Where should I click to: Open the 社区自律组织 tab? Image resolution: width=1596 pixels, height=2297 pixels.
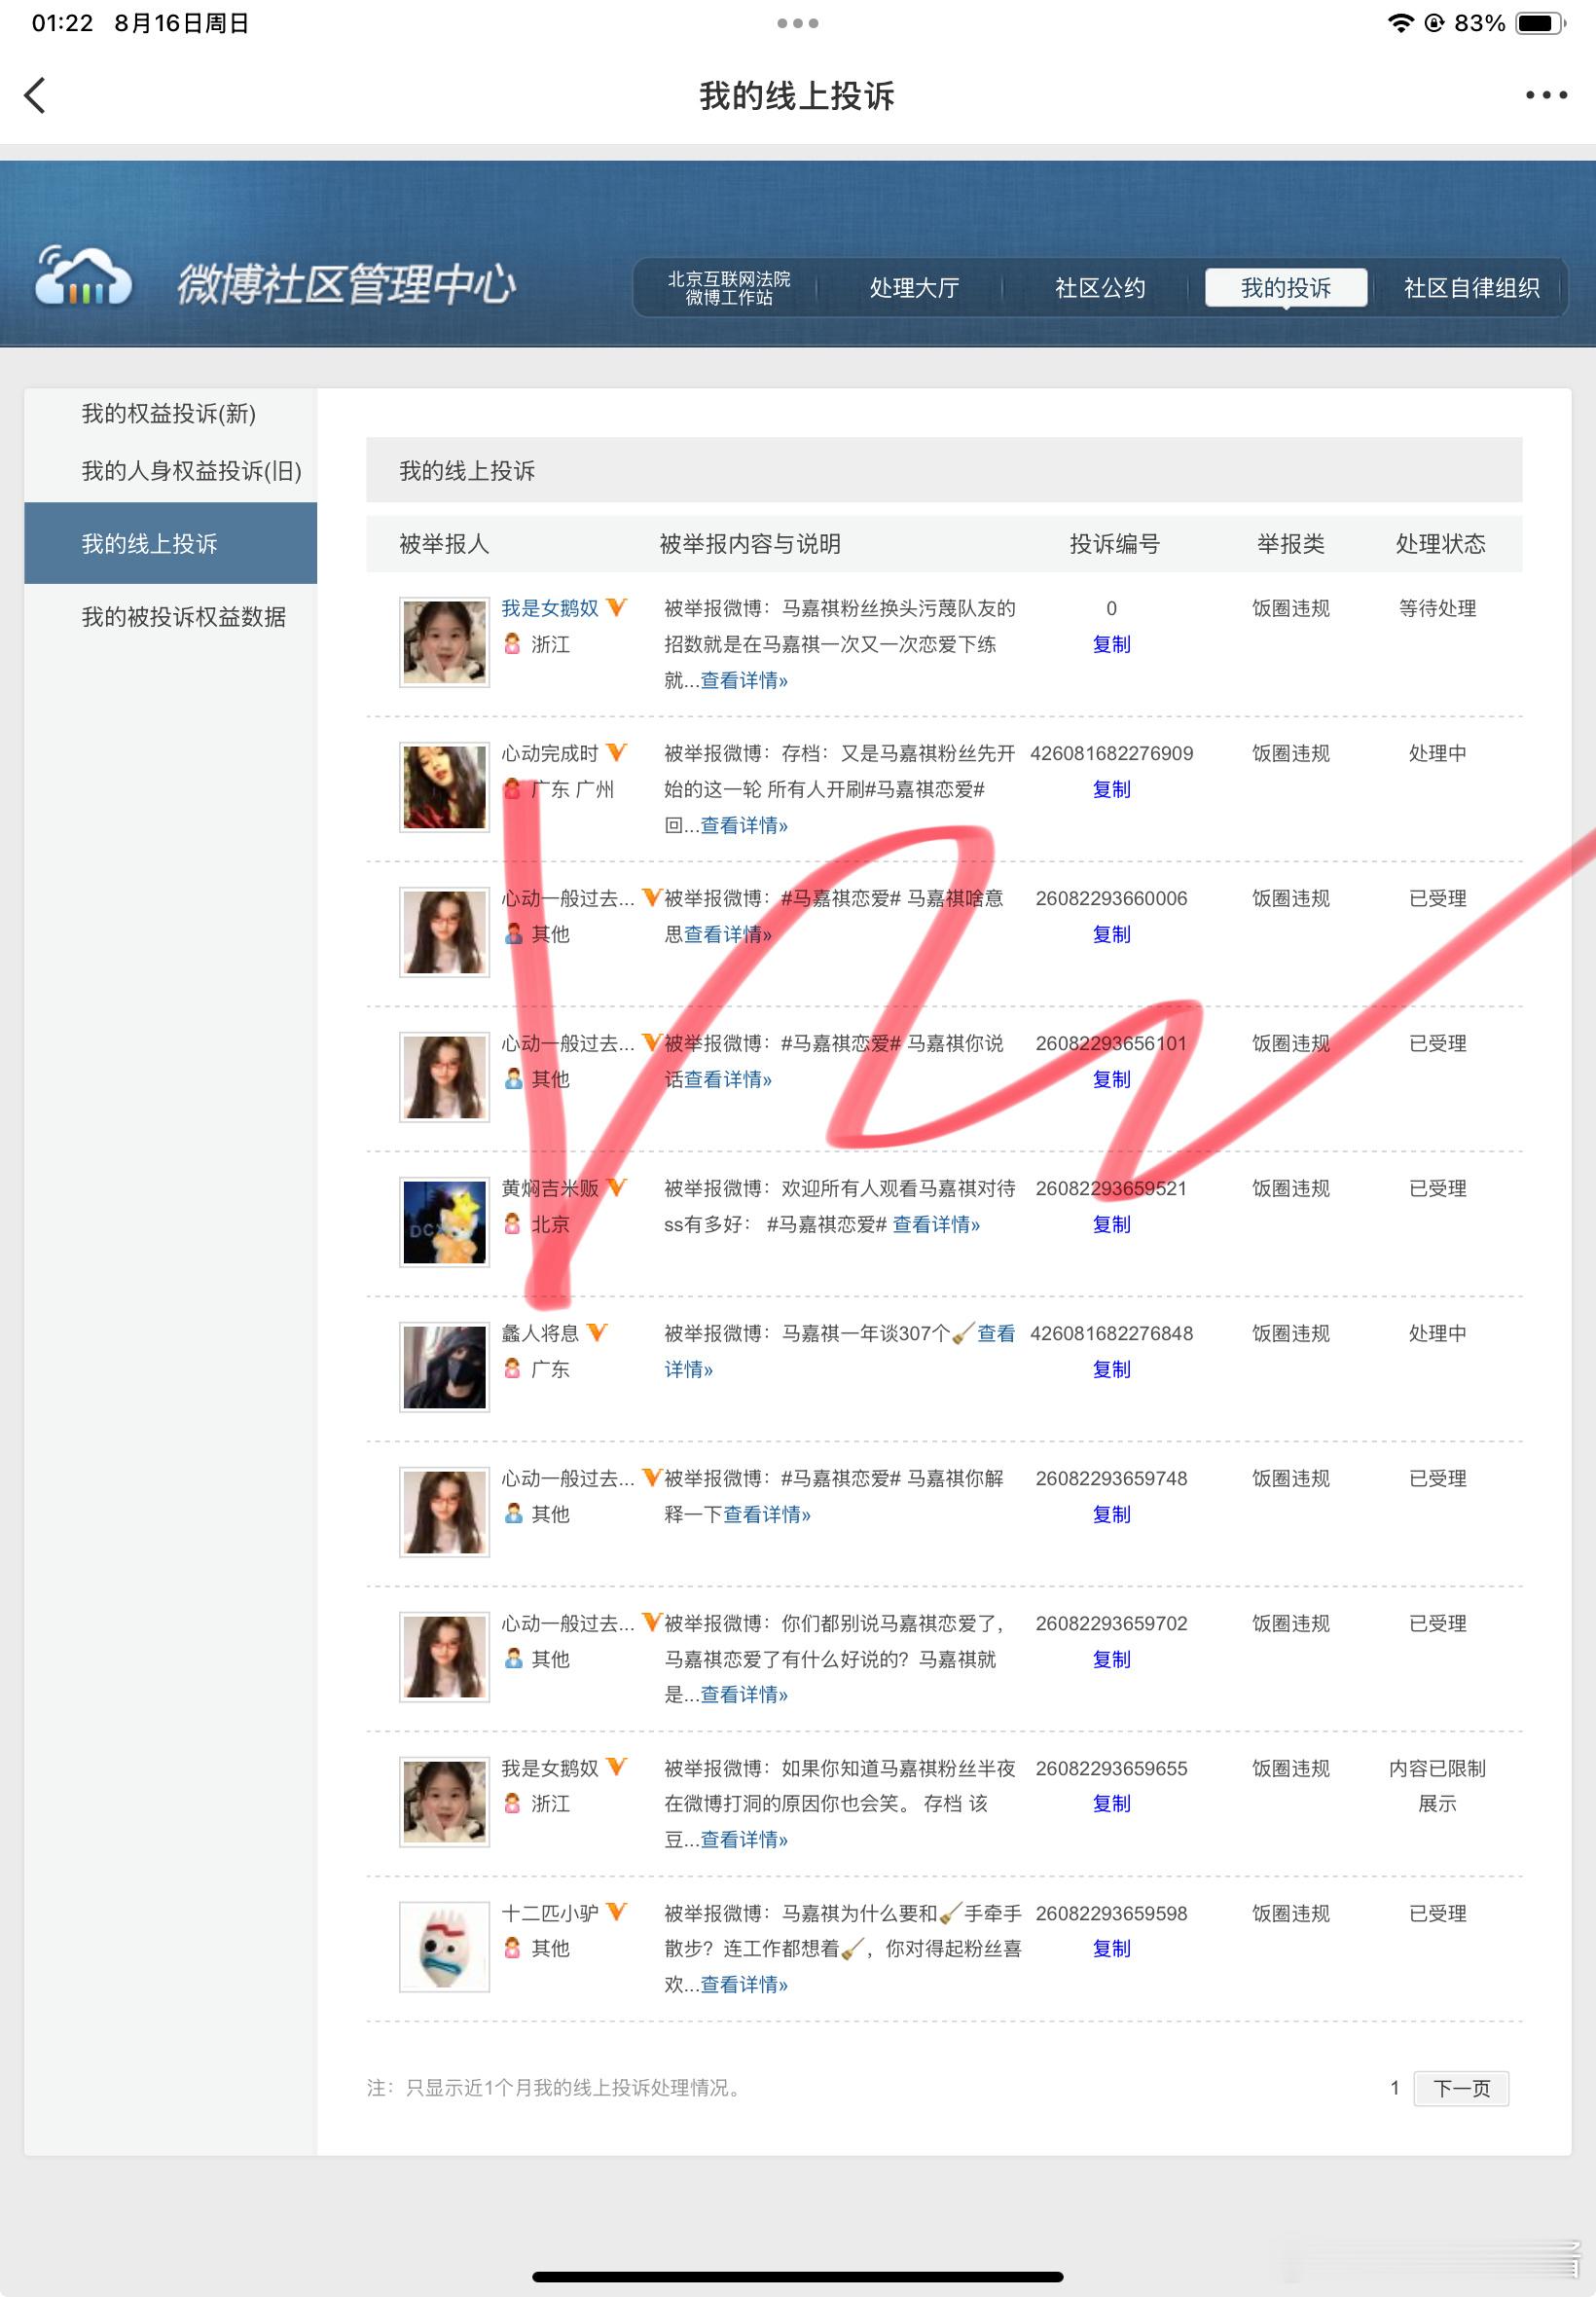[1471, 288]
